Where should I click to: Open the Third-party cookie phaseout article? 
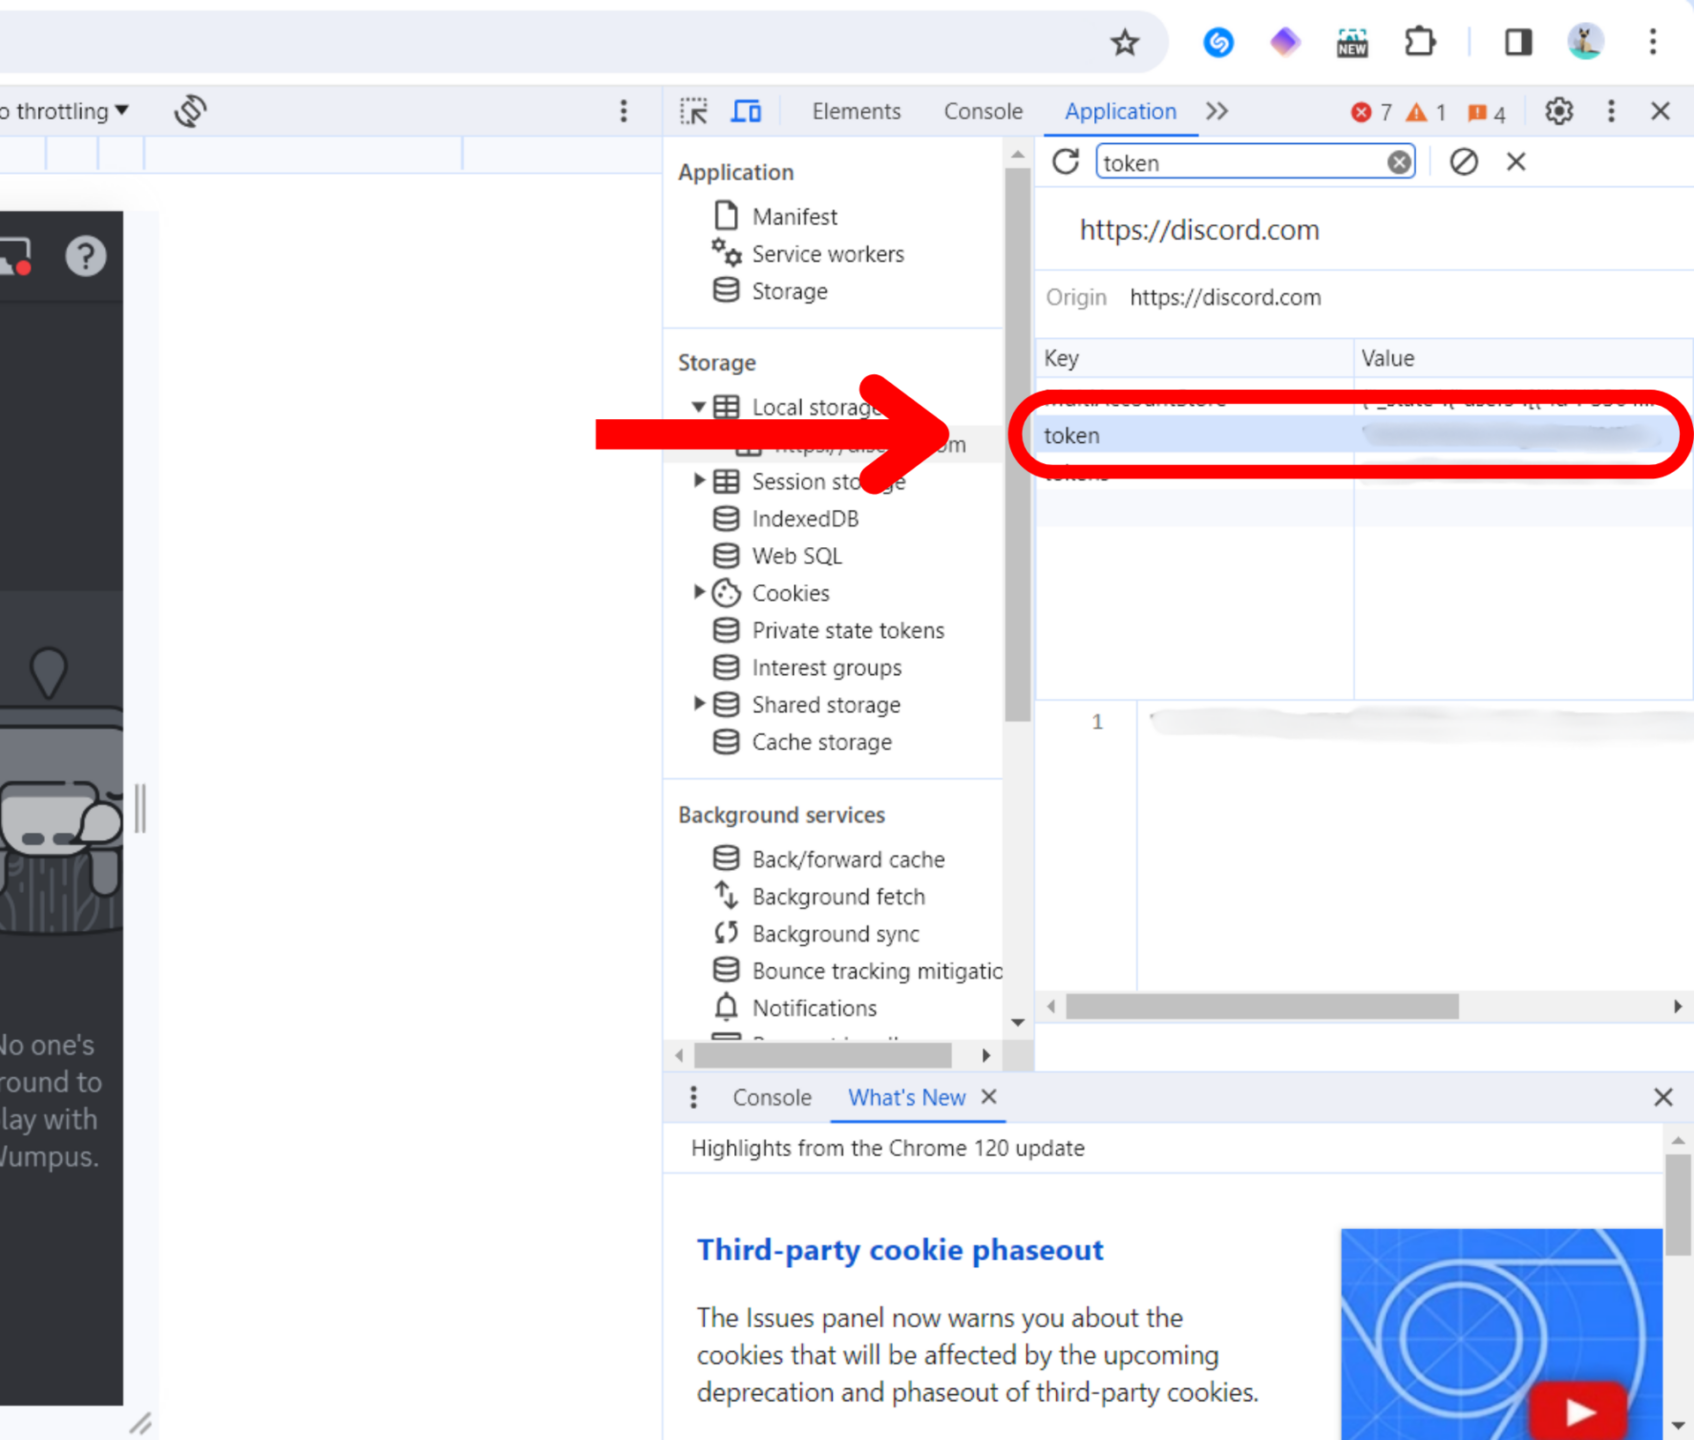click(899, 1249)
